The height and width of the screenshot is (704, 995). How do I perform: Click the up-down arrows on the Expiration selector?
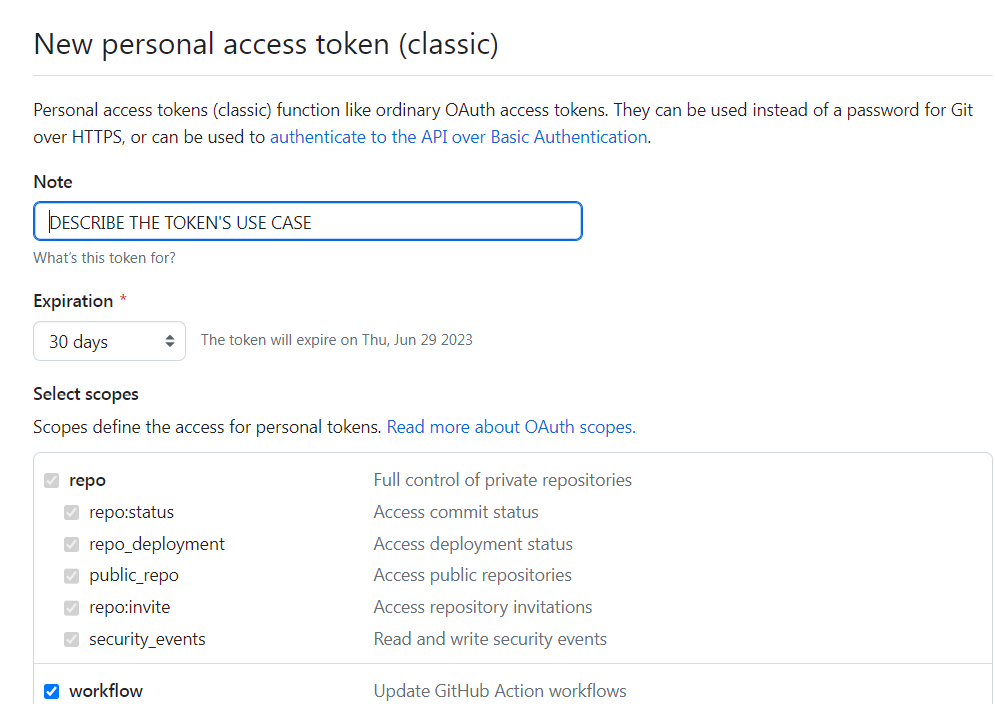coord(169,342)
